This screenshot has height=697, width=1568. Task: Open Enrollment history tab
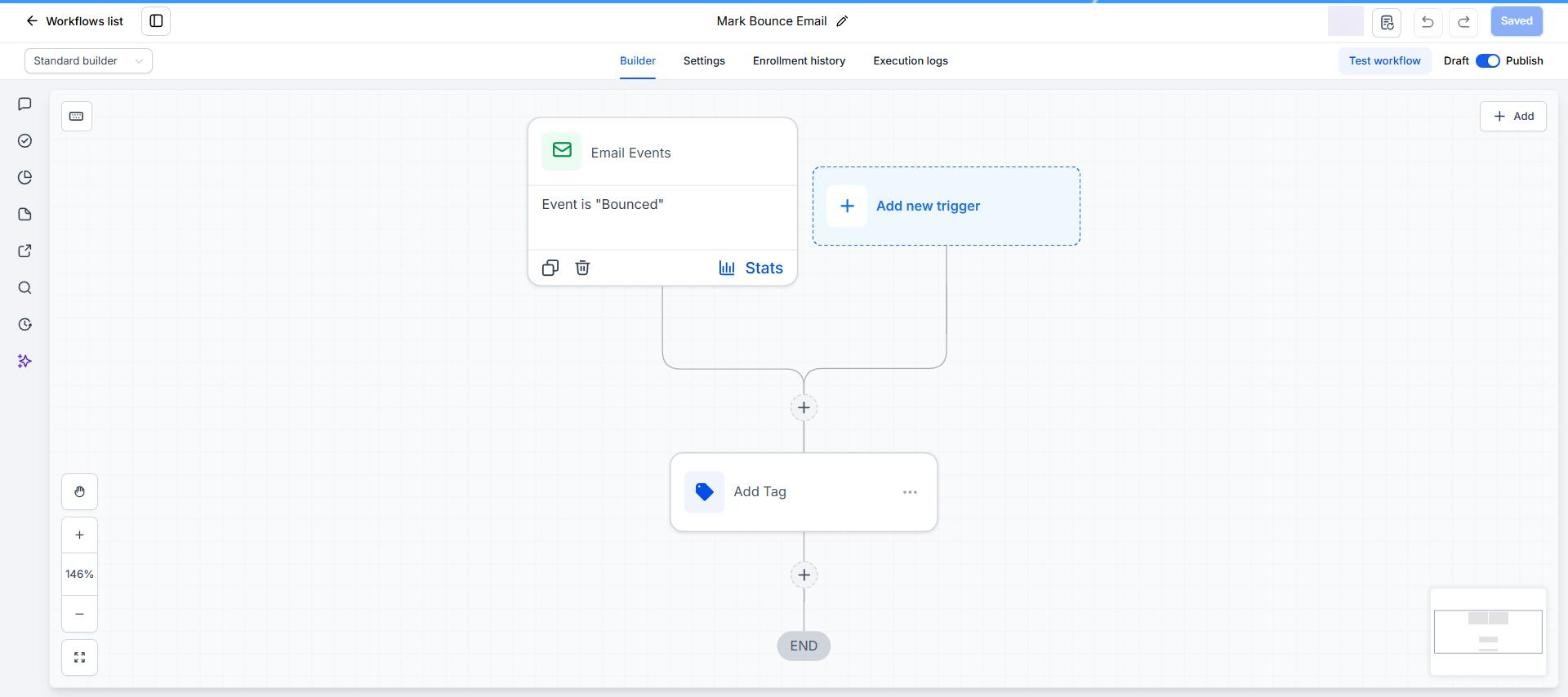coord(799,61)
